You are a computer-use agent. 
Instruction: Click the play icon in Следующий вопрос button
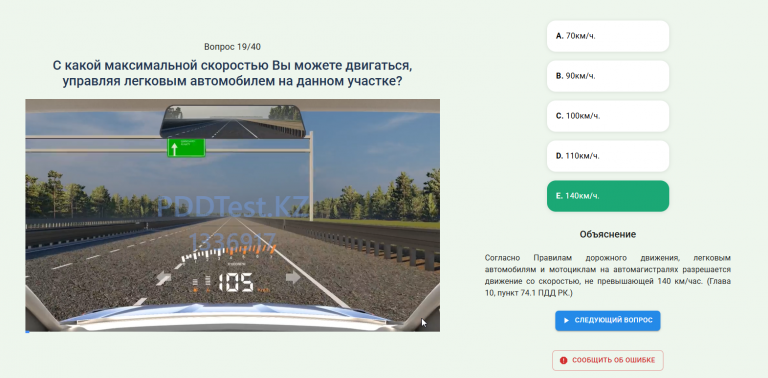(x=566, y=320)
